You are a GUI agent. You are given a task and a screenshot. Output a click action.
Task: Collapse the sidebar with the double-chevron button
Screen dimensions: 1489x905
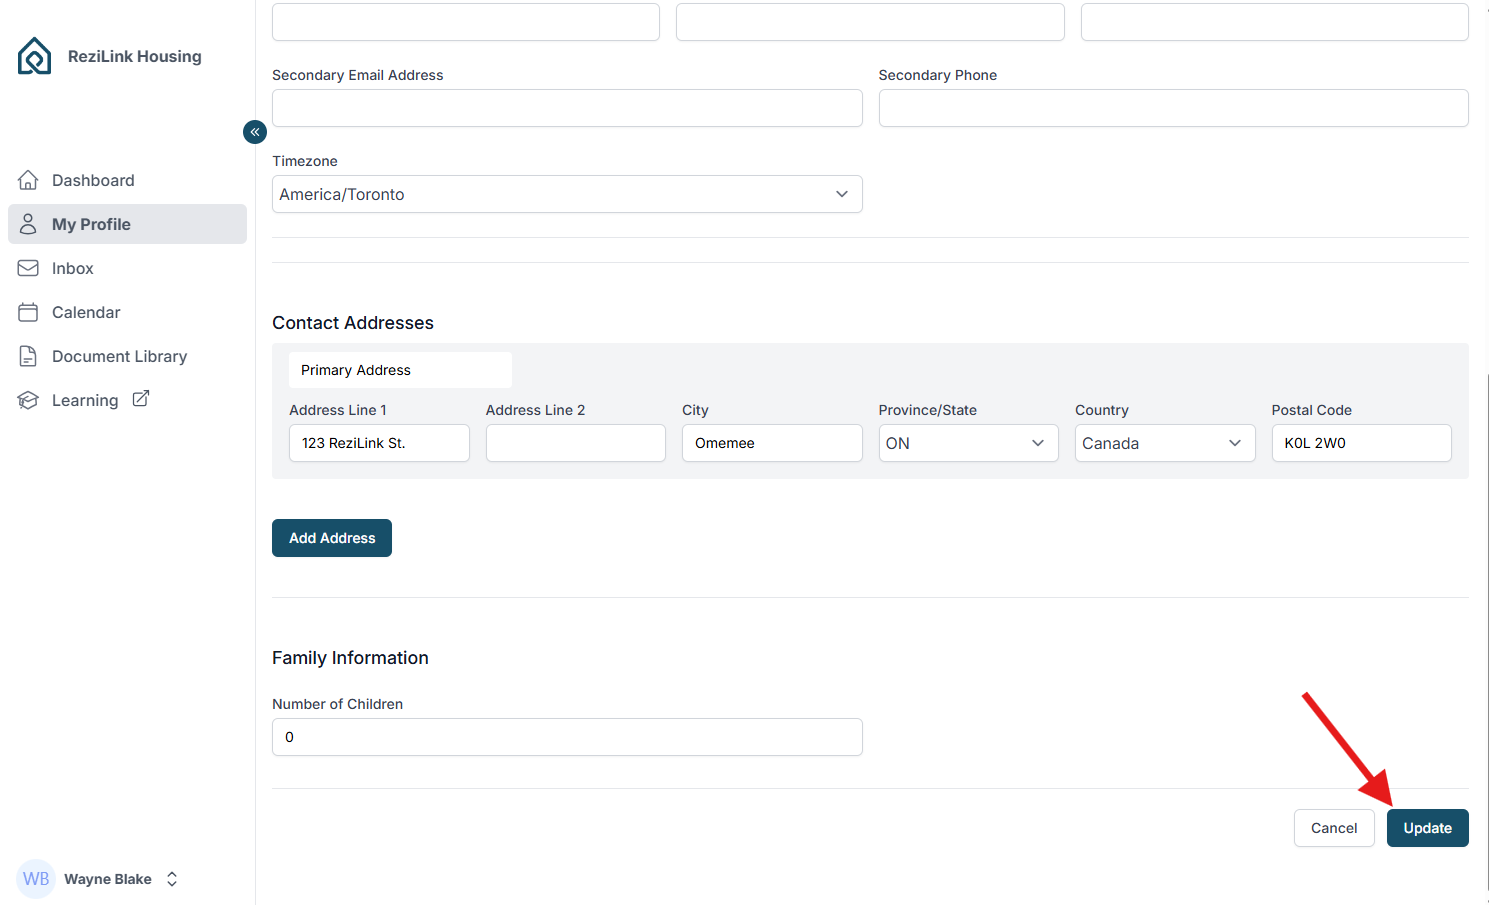coord(255,132)
